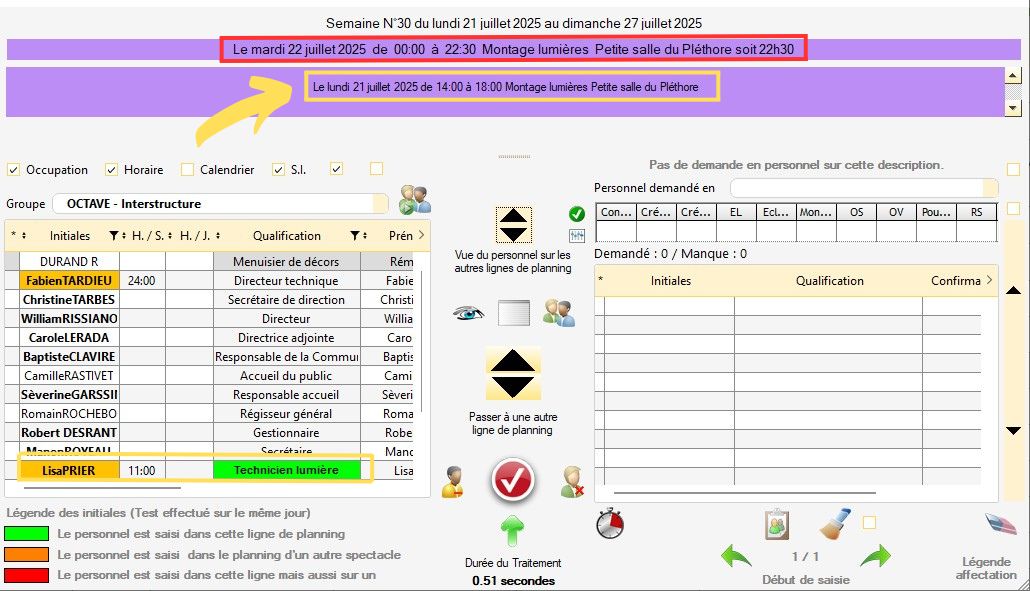
Task: Toggle the Horaire checkbox
Action: pos(112,170)
